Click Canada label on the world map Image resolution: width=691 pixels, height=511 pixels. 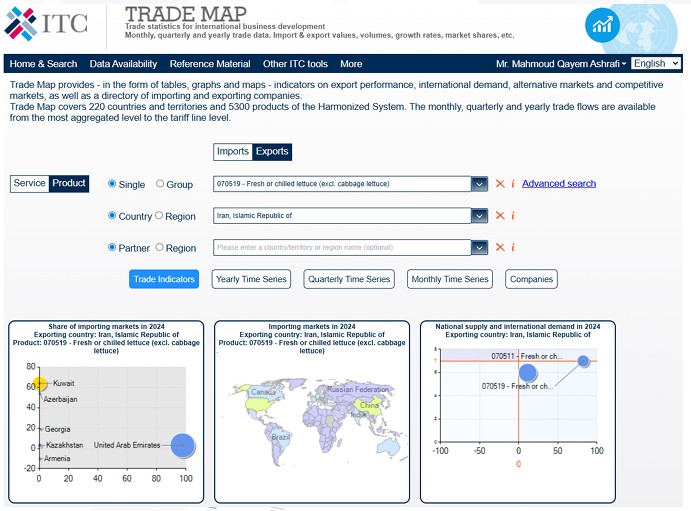(x=263, y=392)
